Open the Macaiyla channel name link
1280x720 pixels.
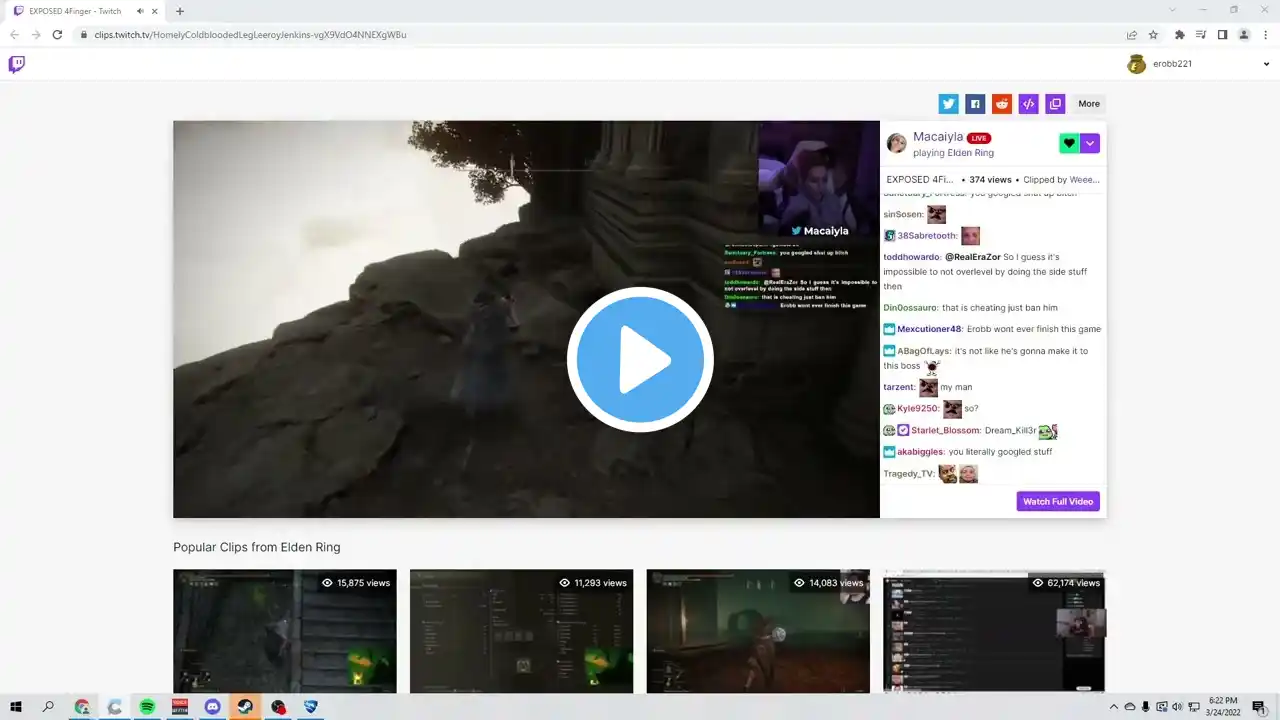(x=938, y=137)
